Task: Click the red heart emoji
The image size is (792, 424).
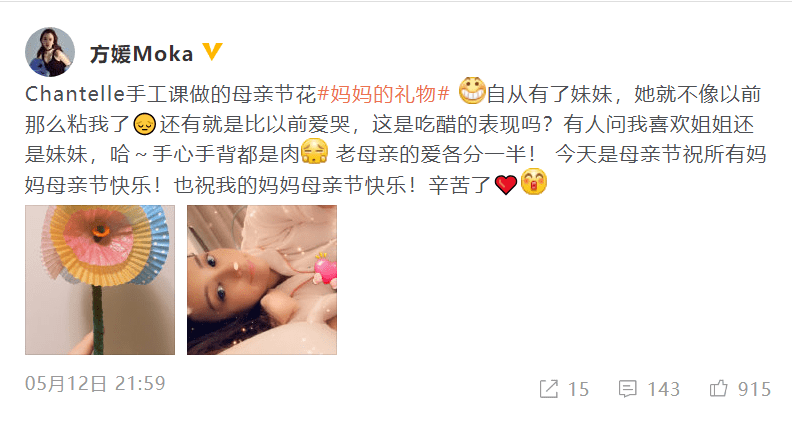Action: [506, 184]
